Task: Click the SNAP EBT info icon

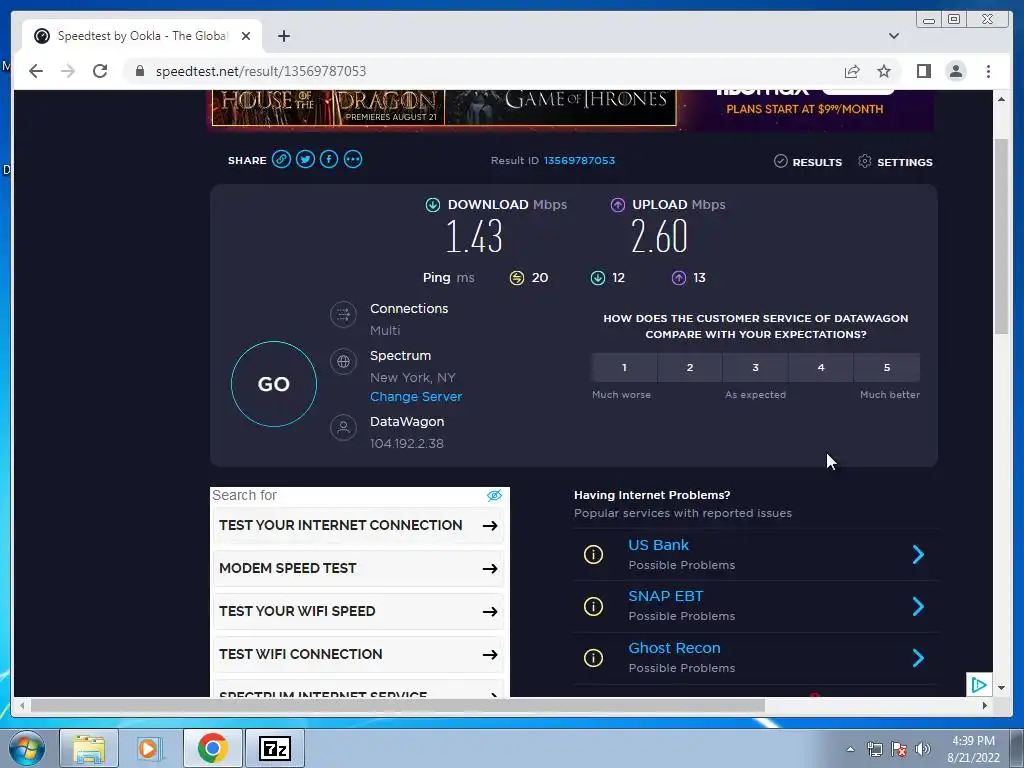Action: pyautogui.click(x=593, y=607)
